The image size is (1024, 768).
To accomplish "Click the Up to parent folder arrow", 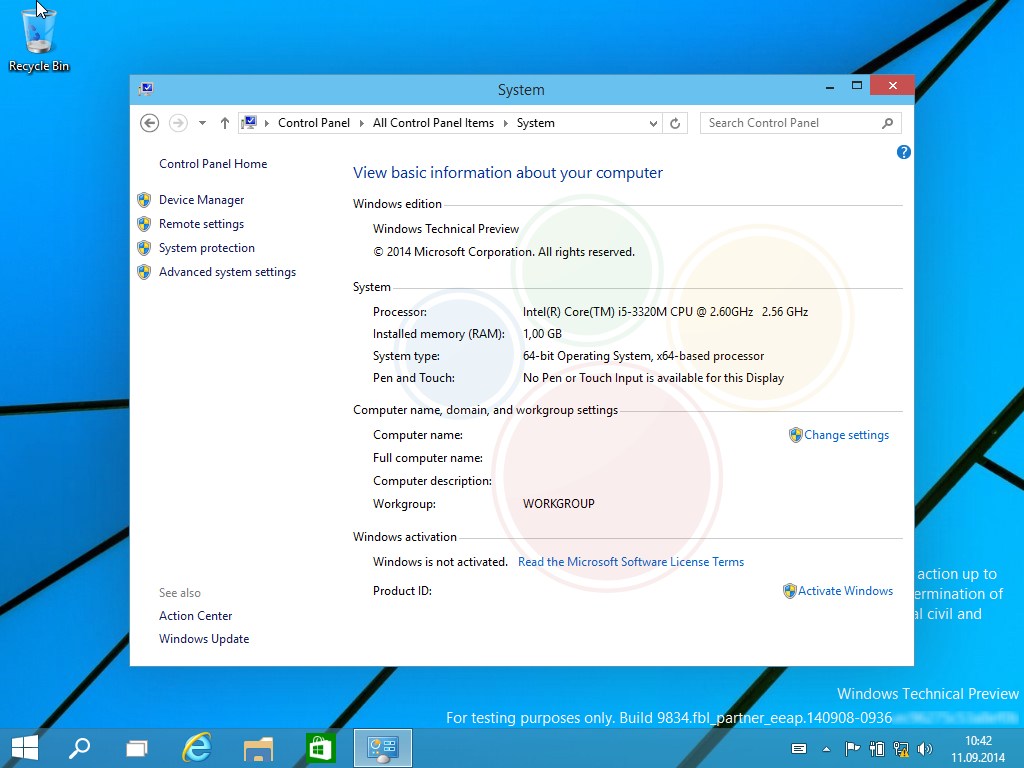I will pyautogui.click(x=225, y=123).
